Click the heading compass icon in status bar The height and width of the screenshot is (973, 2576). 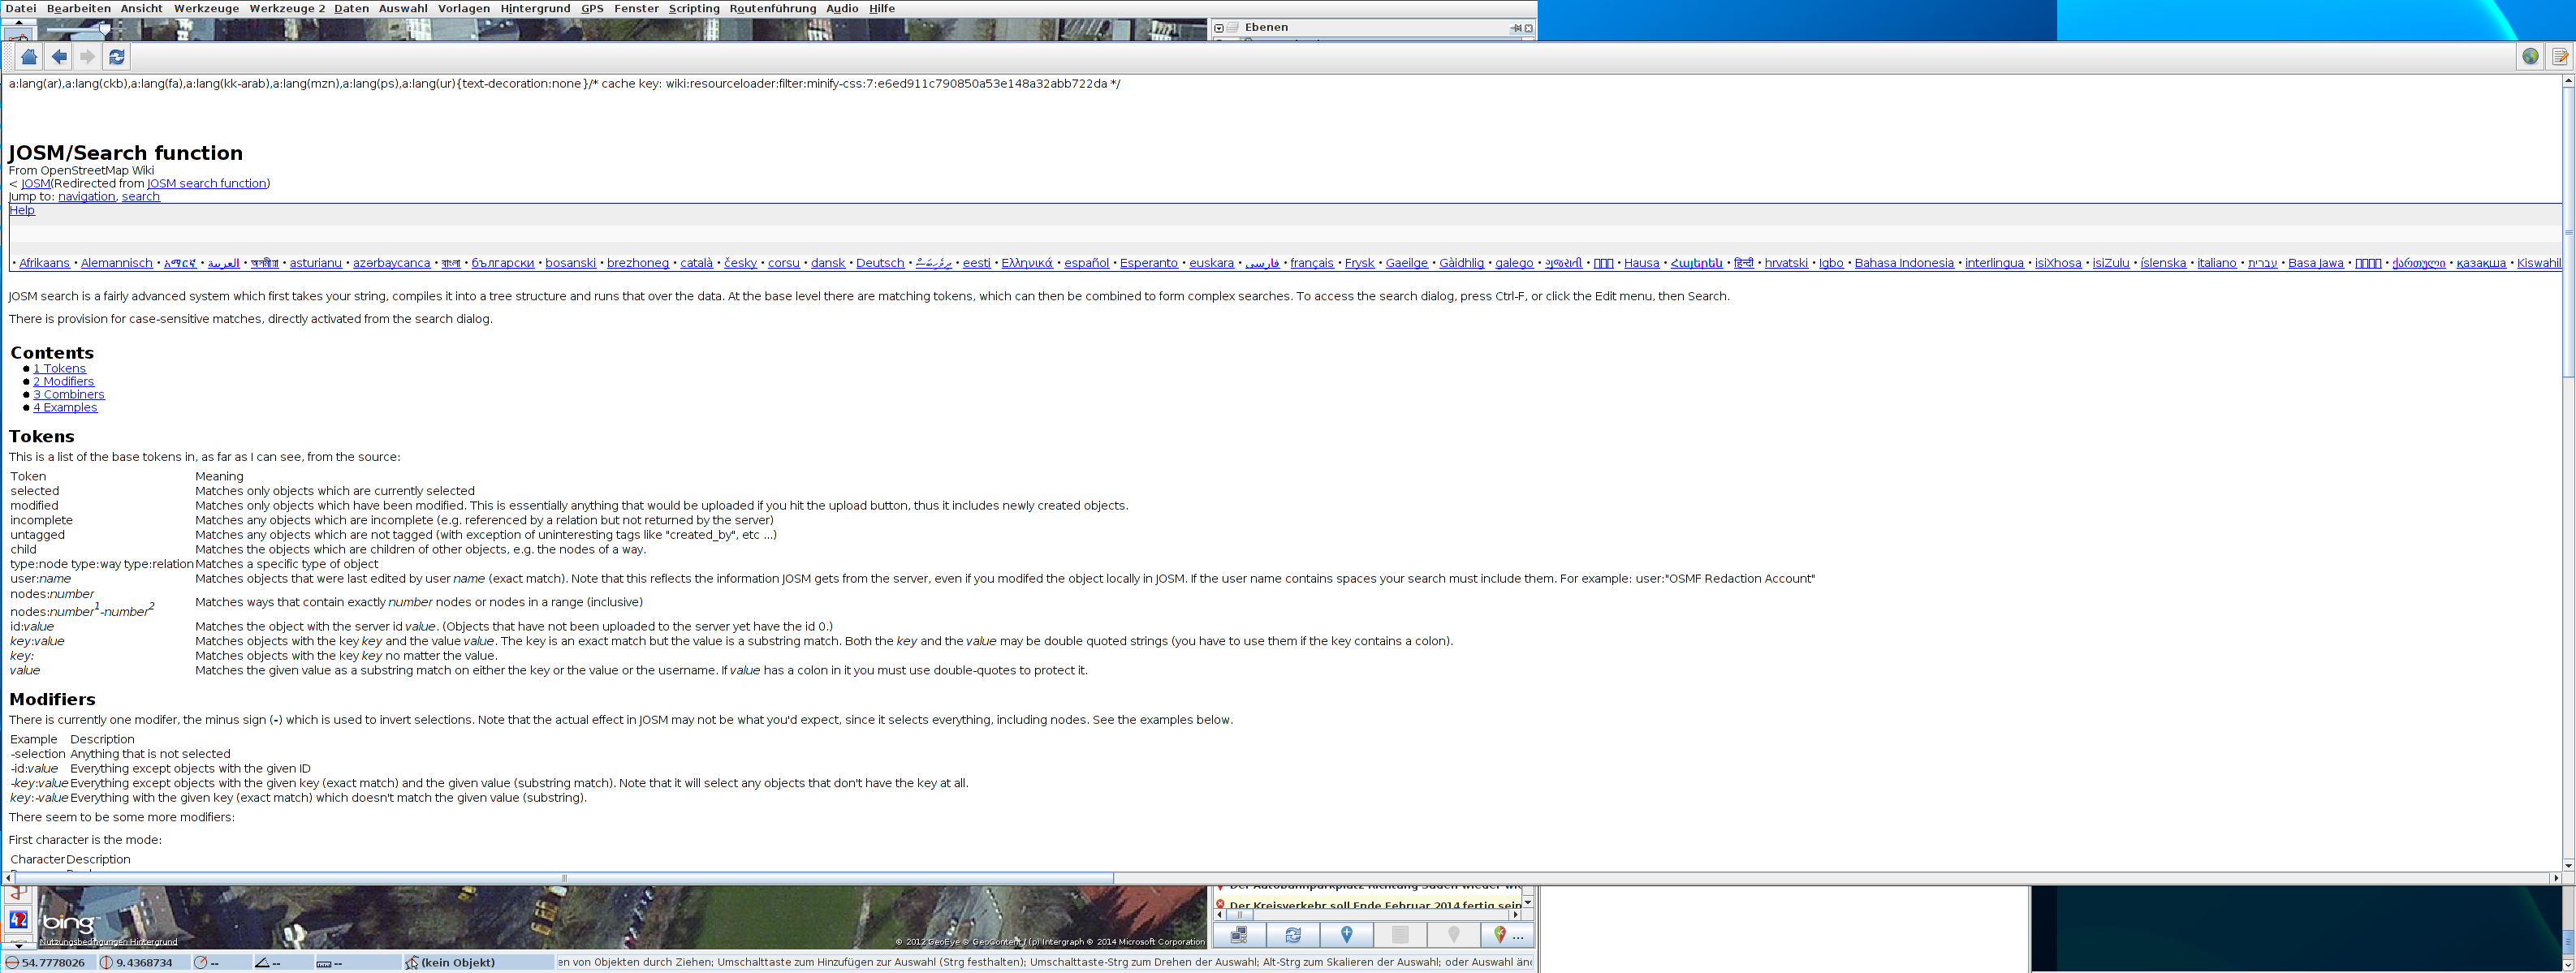click(x=200, y=963)
